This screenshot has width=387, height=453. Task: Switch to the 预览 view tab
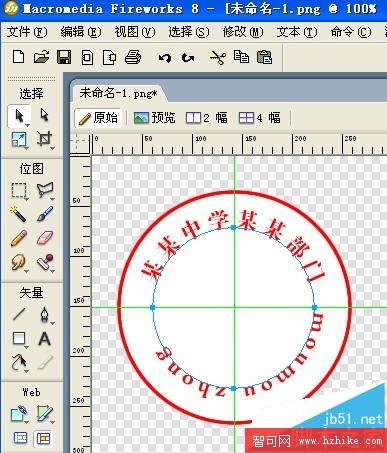click(154, 118)
